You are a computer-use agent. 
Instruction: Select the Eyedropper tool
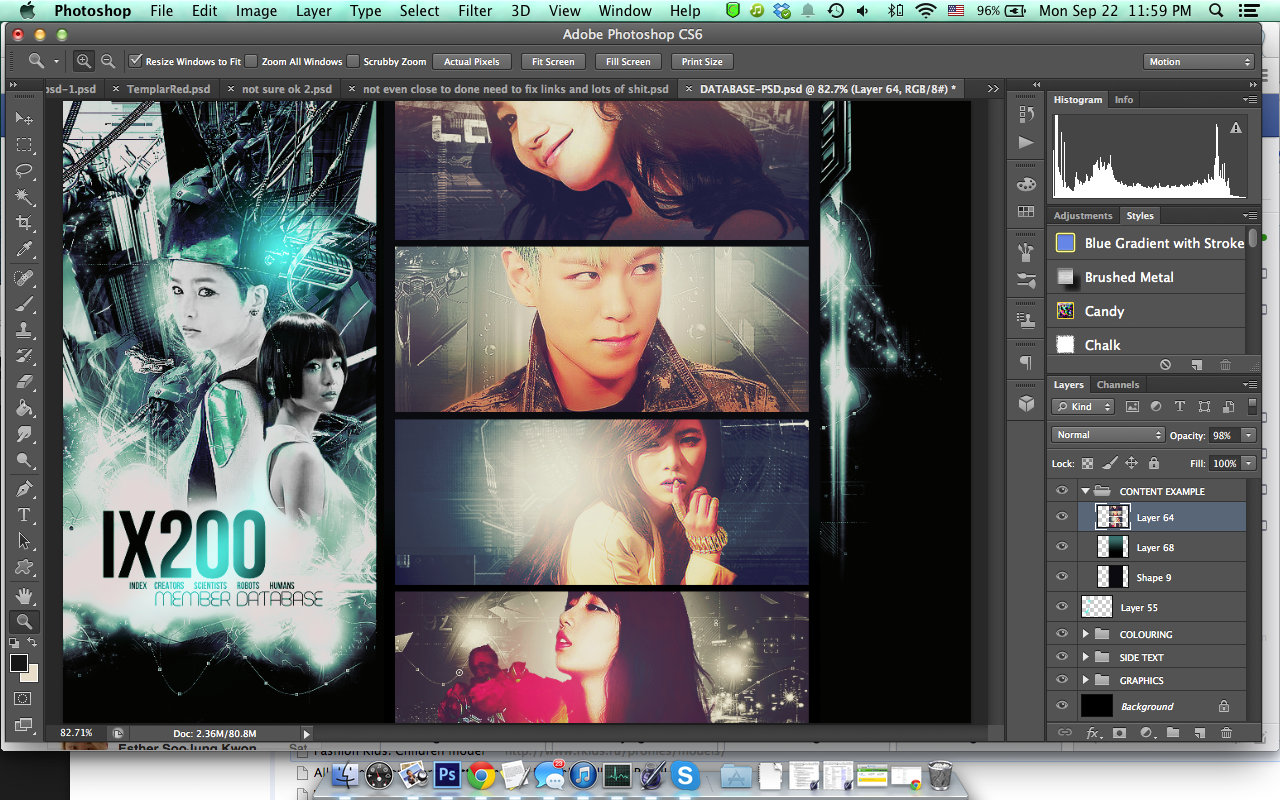click(x=24, y=249)
